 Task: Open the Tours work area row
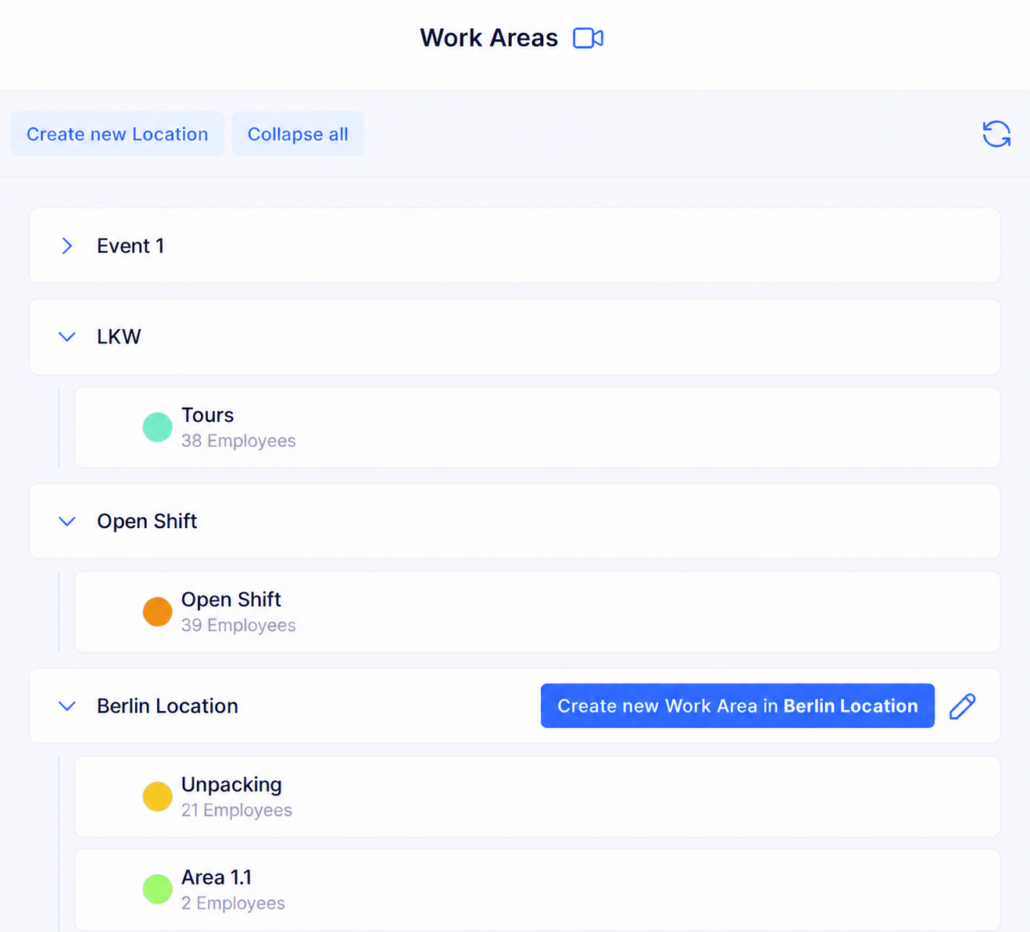coord(537,428)
